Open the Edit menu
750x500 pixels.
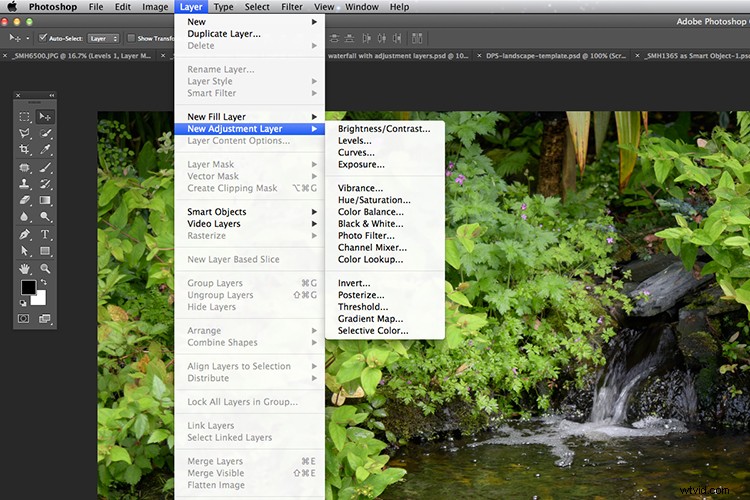(122, 7)
